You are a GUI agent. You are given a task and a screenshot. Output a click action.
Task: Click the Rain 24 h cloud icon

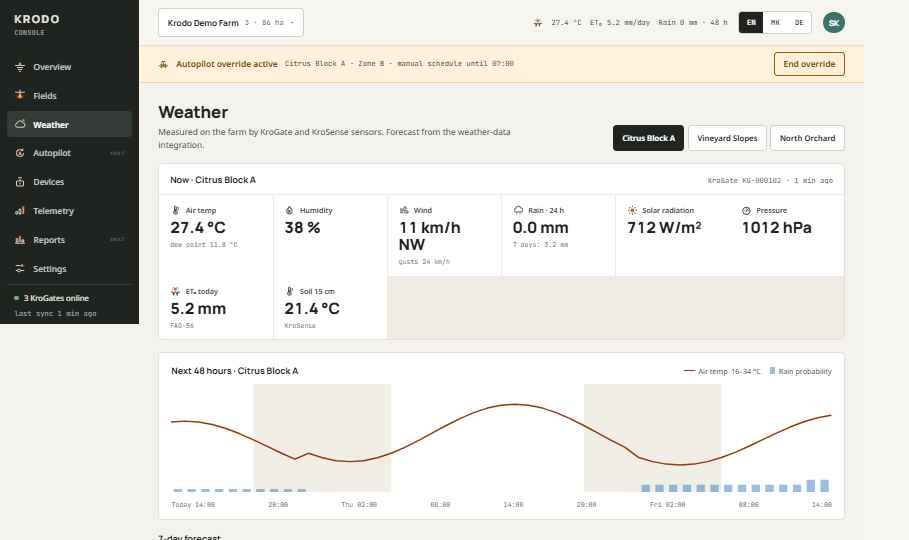518,211
